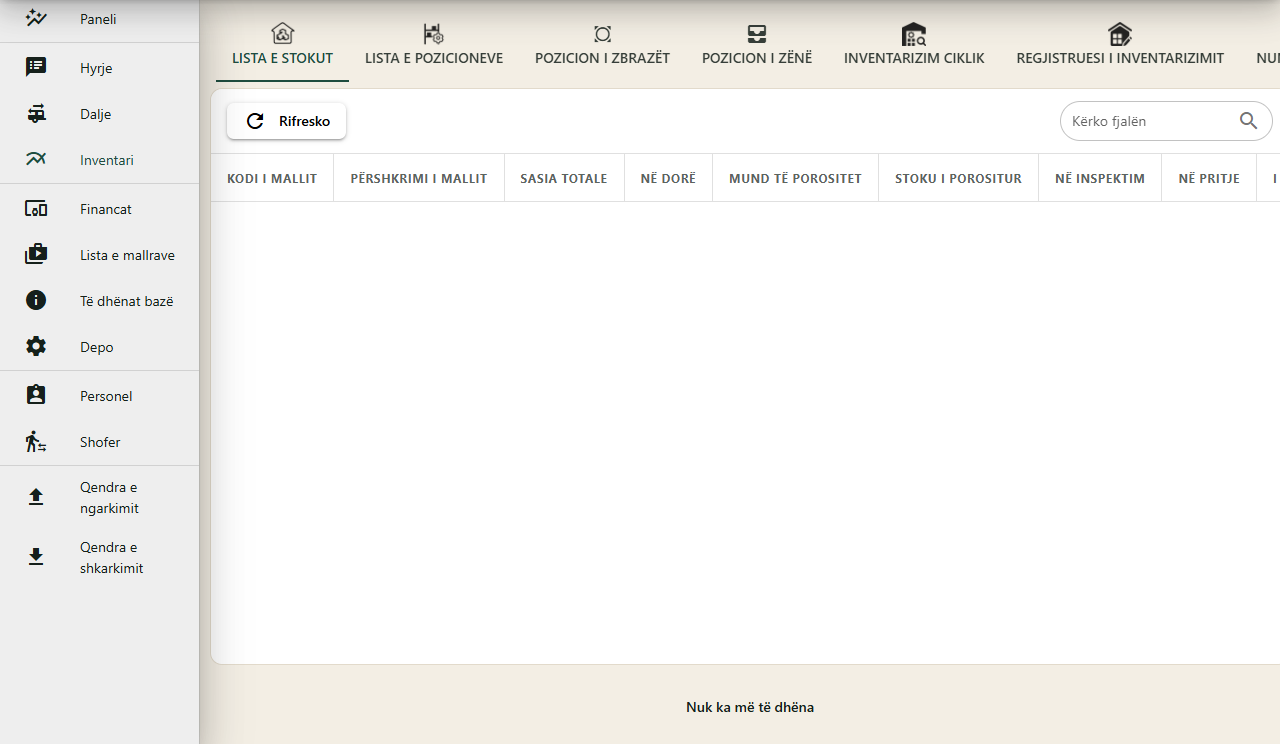The image size is (1280, 744).
Task: Click the Sasia totale column header
Action: 564,178
